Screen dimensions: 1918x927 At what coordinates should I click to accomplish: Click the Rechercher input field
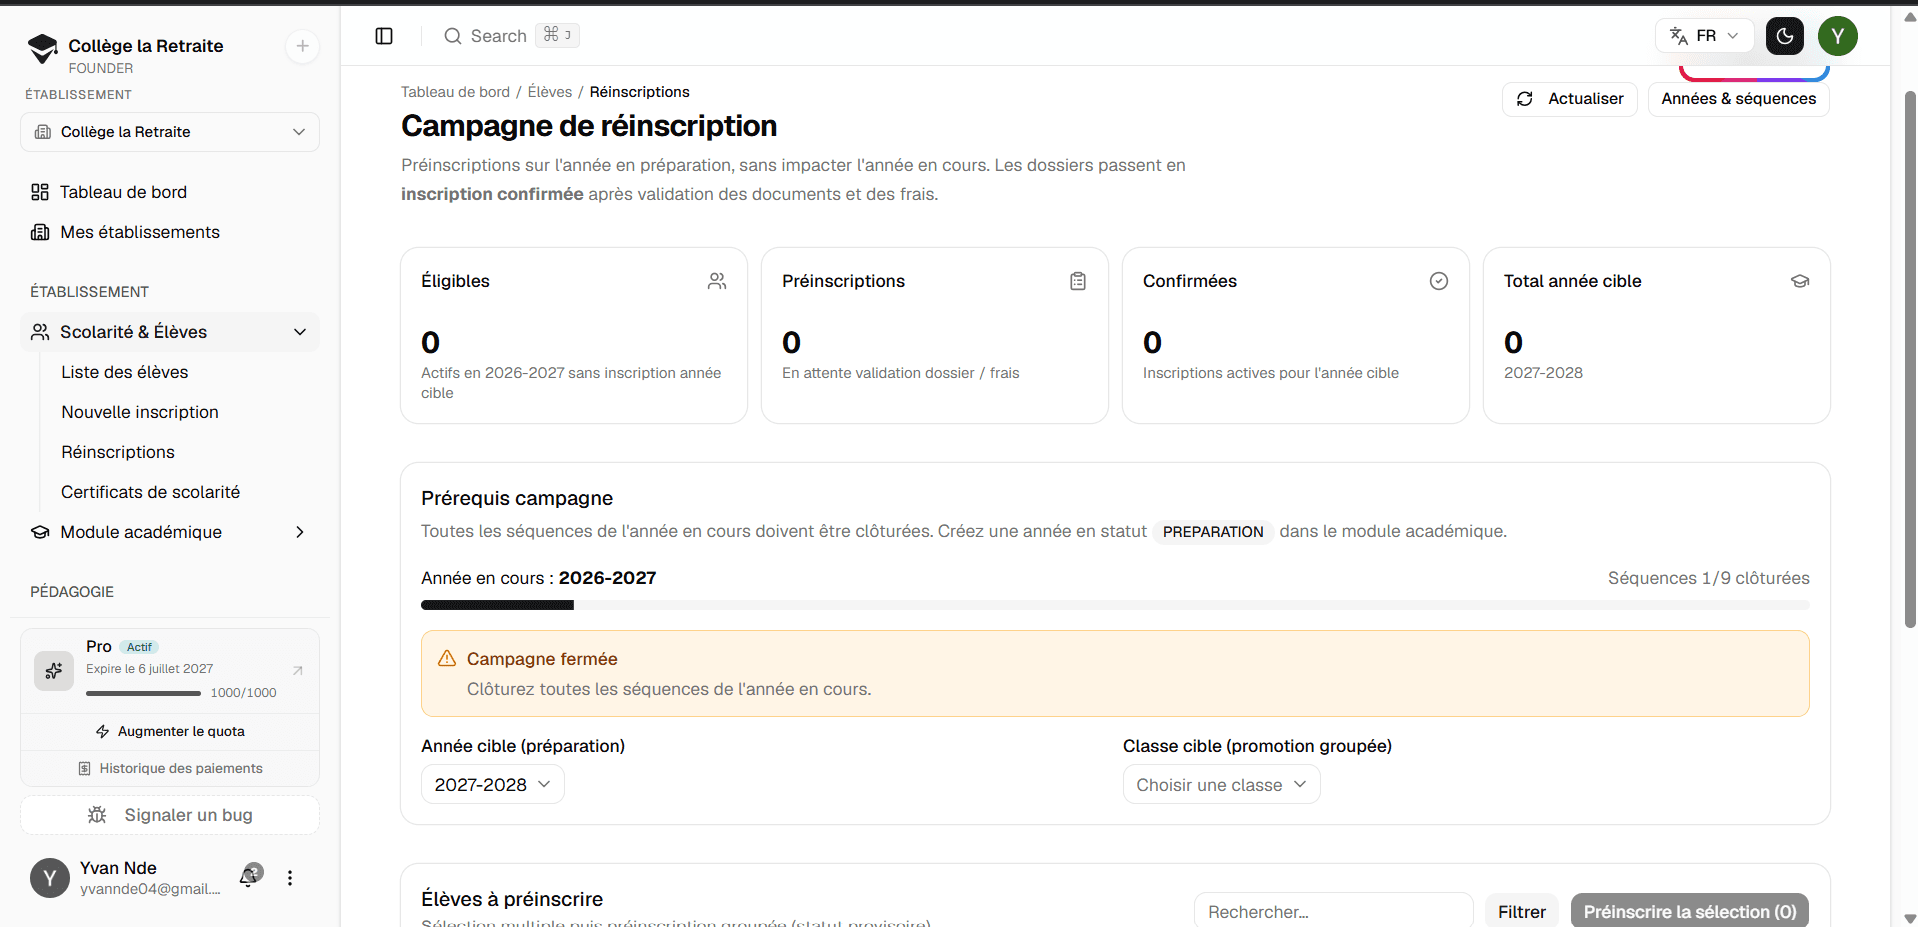click(1334, 912)
